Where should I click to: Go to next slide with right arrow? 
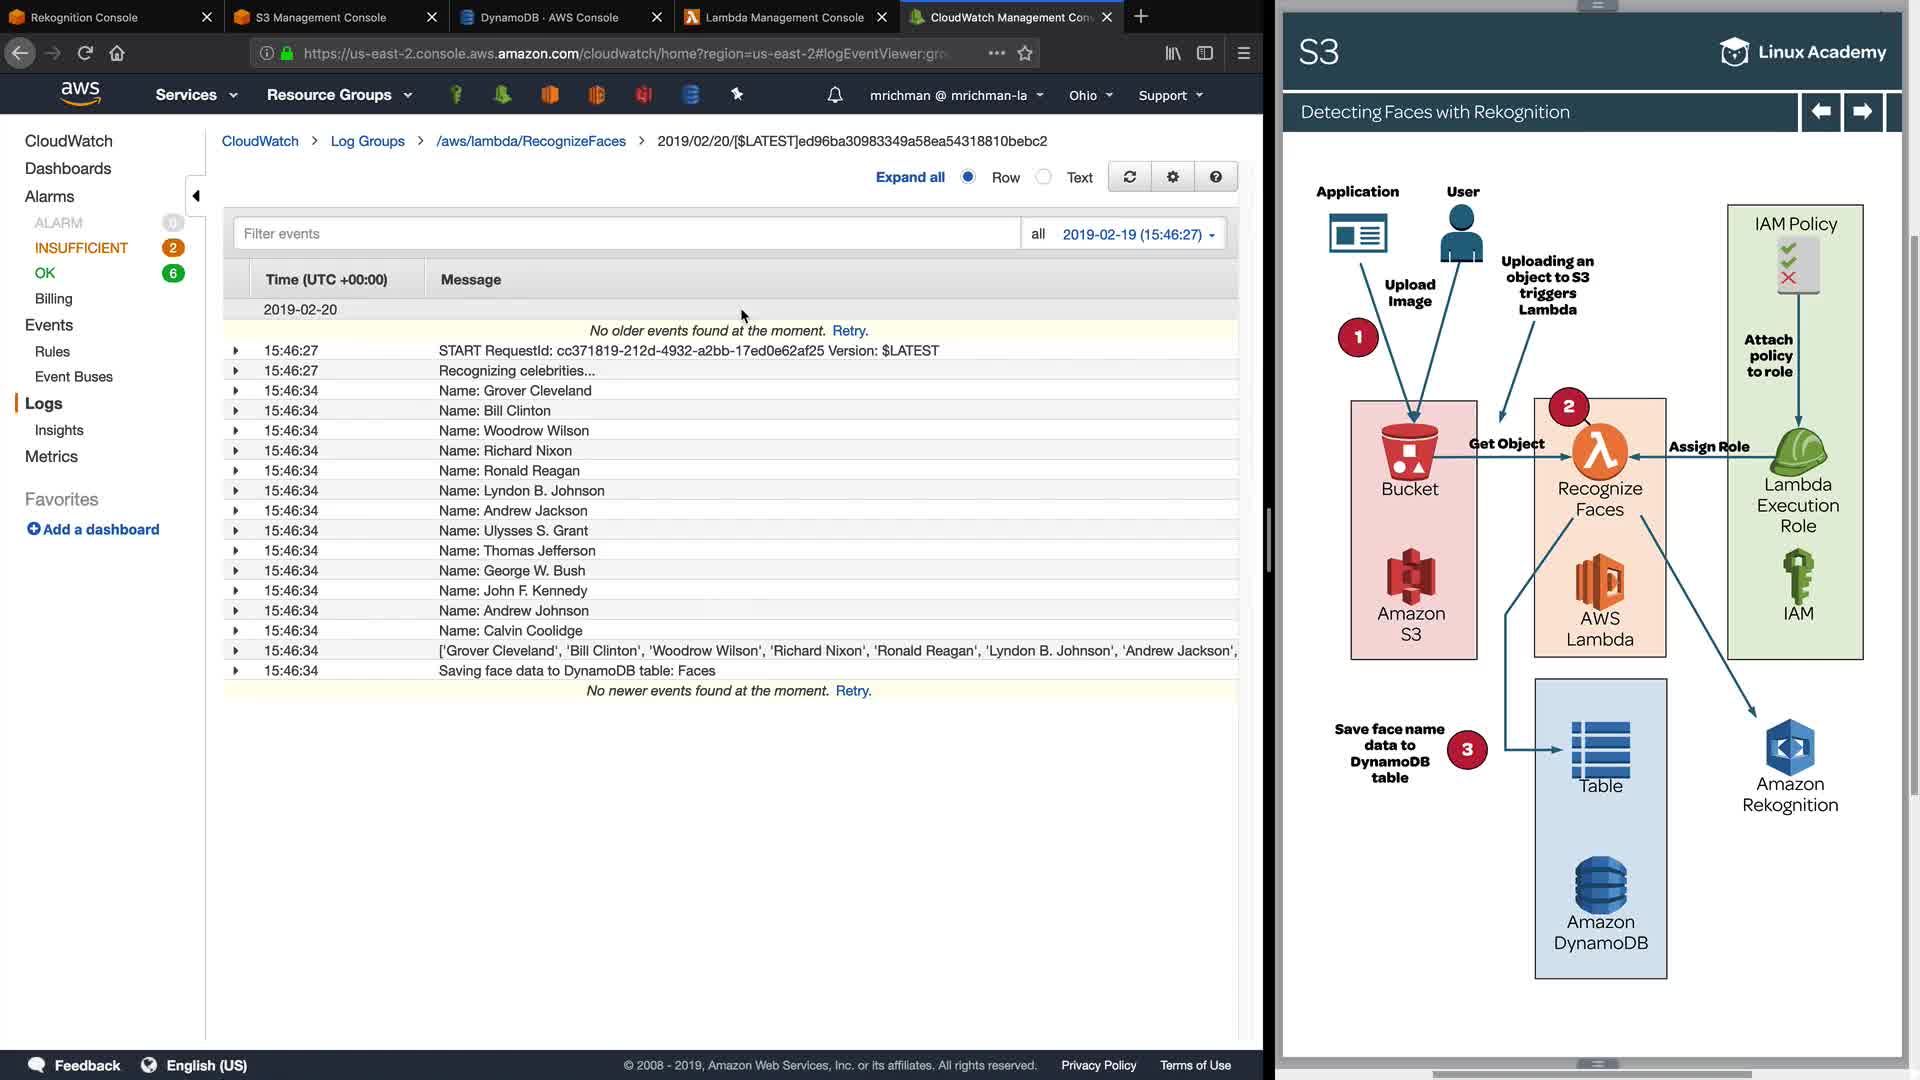coord(1862,112)
